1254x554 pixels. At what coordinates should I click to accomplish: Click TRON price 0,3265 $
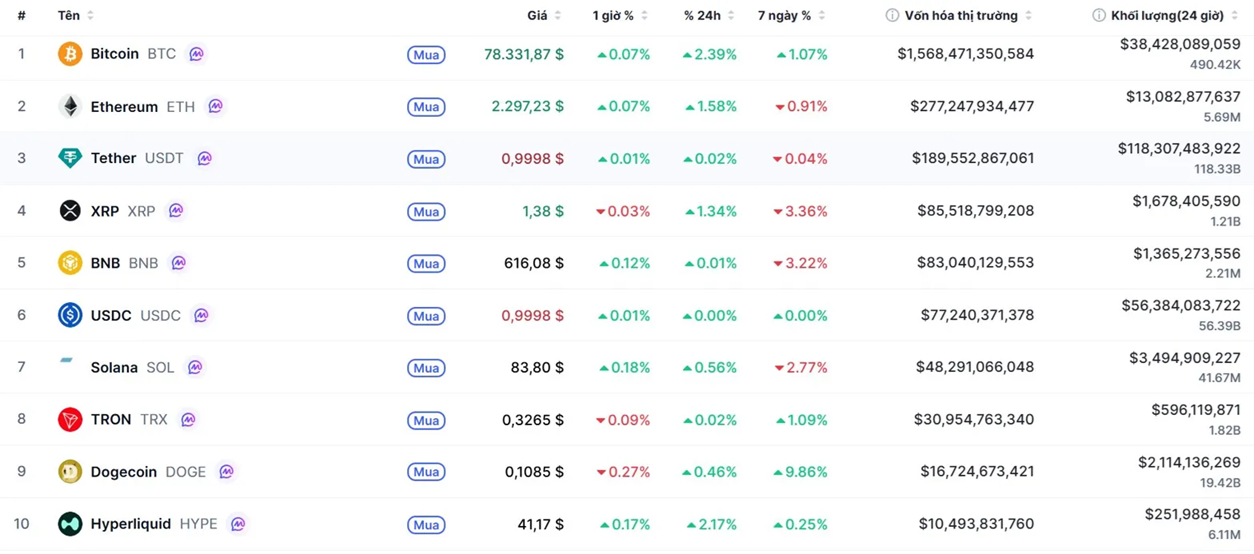pyautogui.click(x=533, y=420)
